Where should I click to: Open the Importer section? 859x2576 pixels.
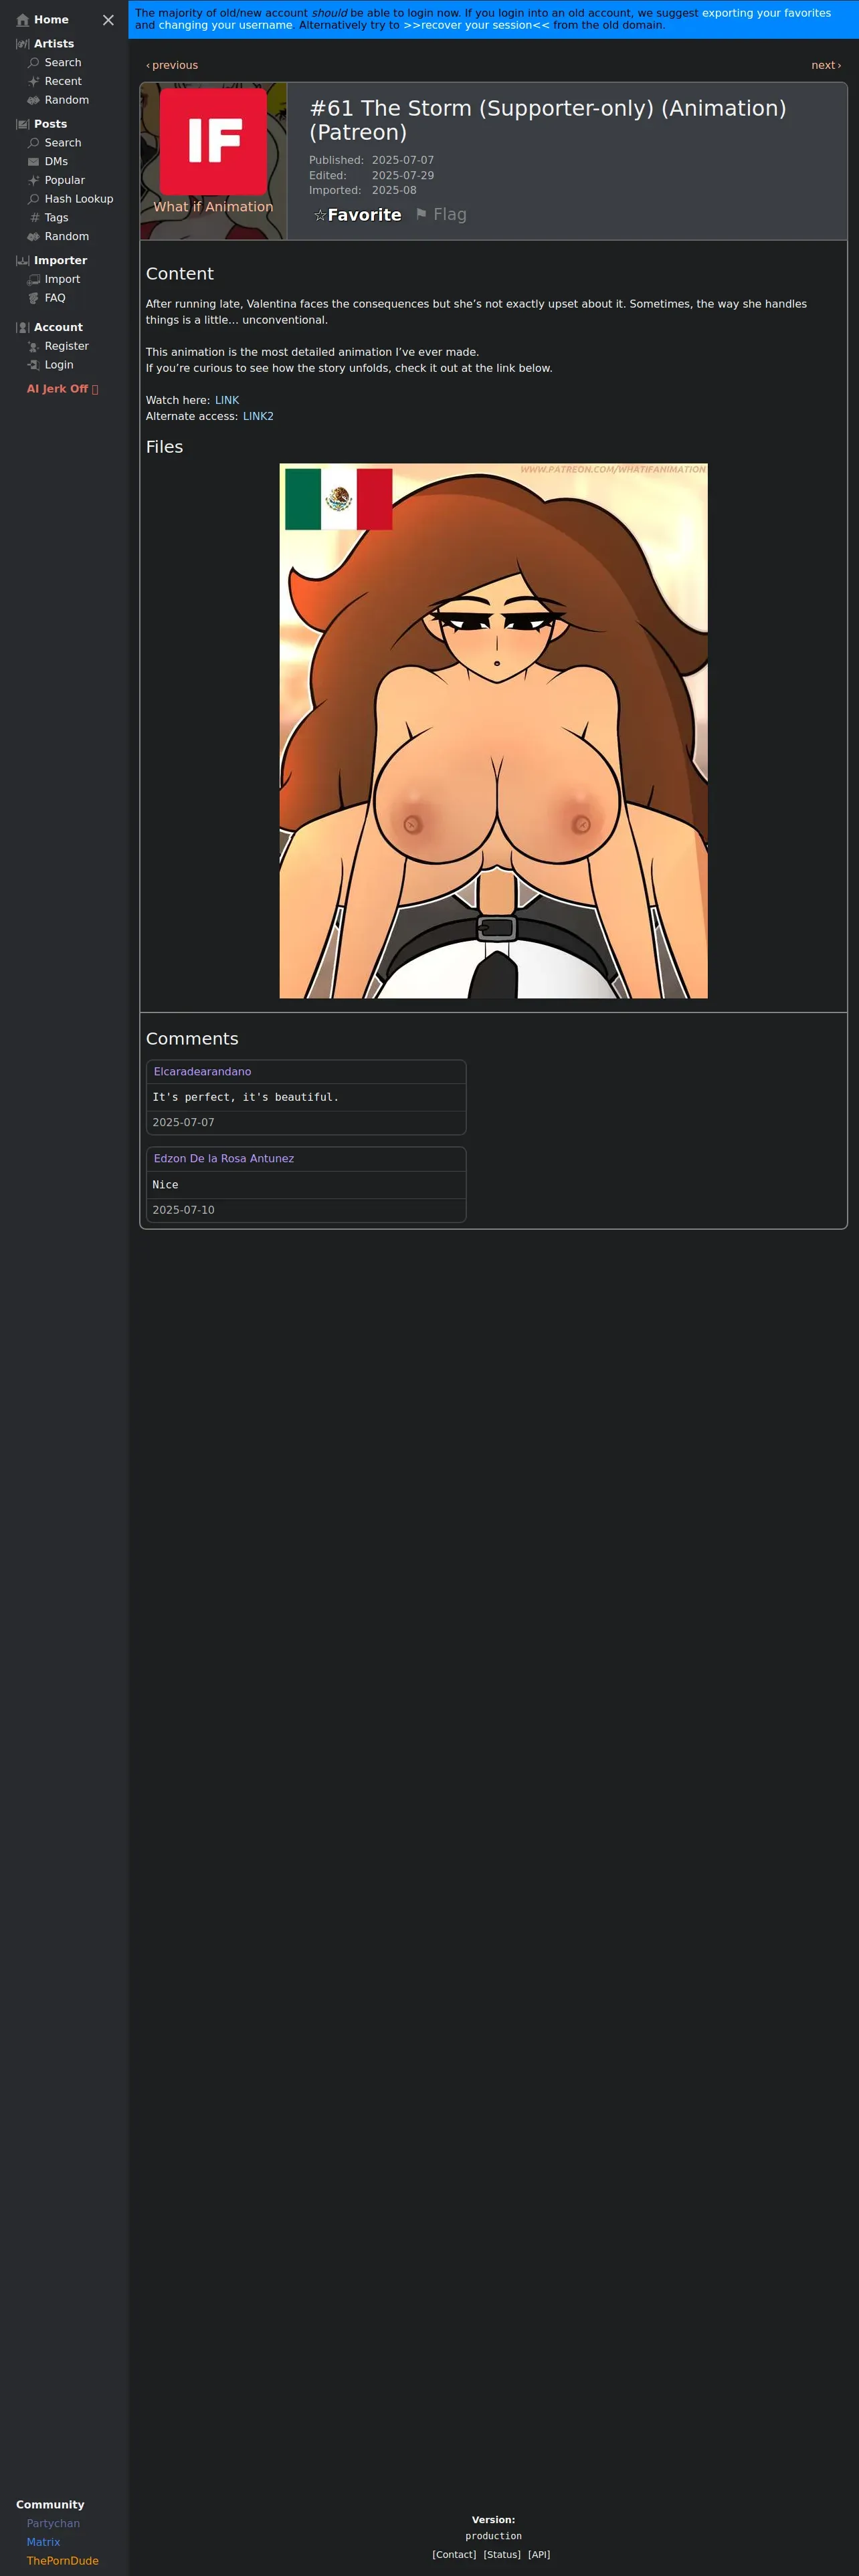tap(60, 261)
